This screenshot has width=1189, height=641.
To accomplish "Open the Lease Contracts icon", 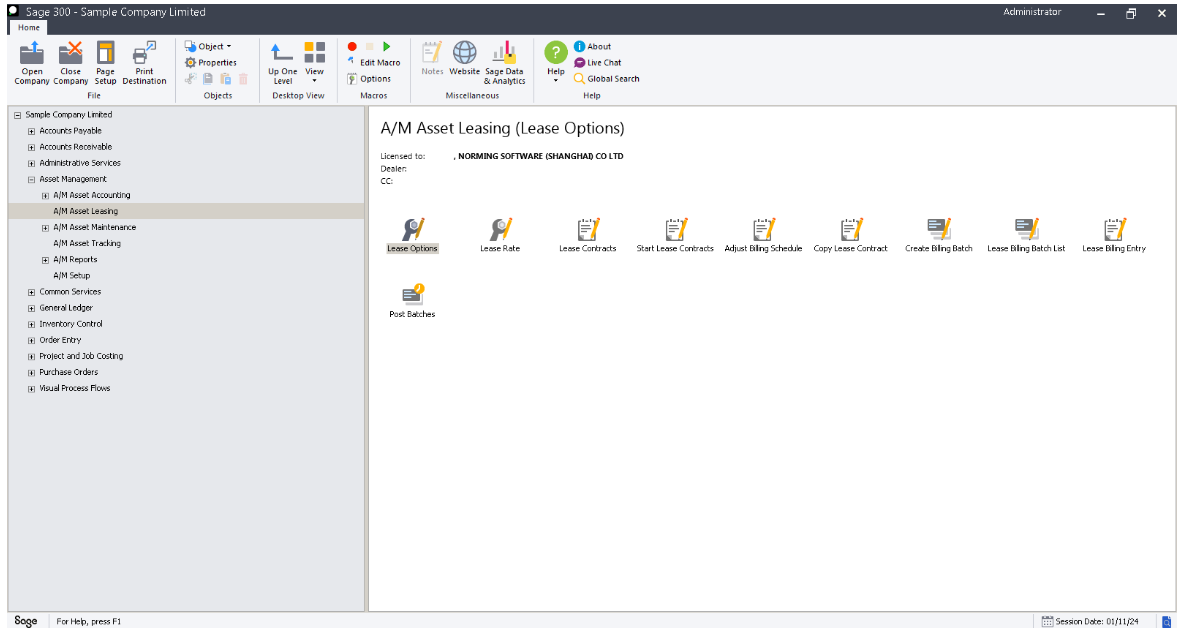I will pyautogui.click(x=588, y=234).
